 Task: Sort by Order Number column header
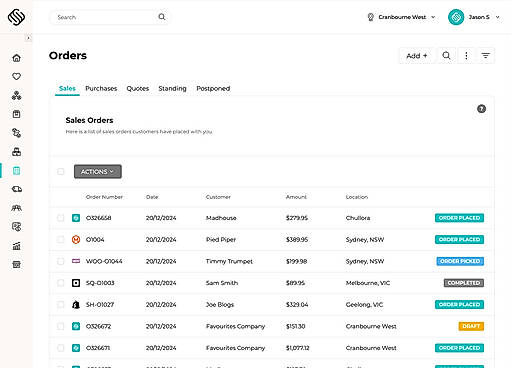click(104, 197)
